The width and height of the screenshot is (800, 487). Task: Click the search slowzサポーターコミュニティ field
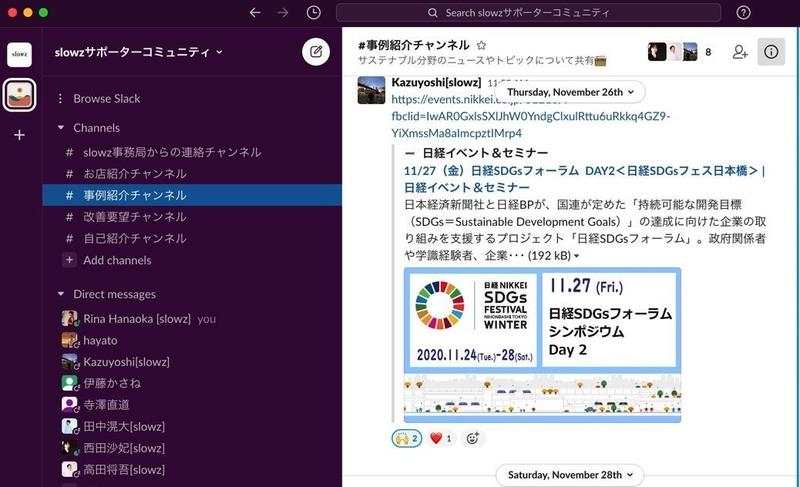point(529,13)
